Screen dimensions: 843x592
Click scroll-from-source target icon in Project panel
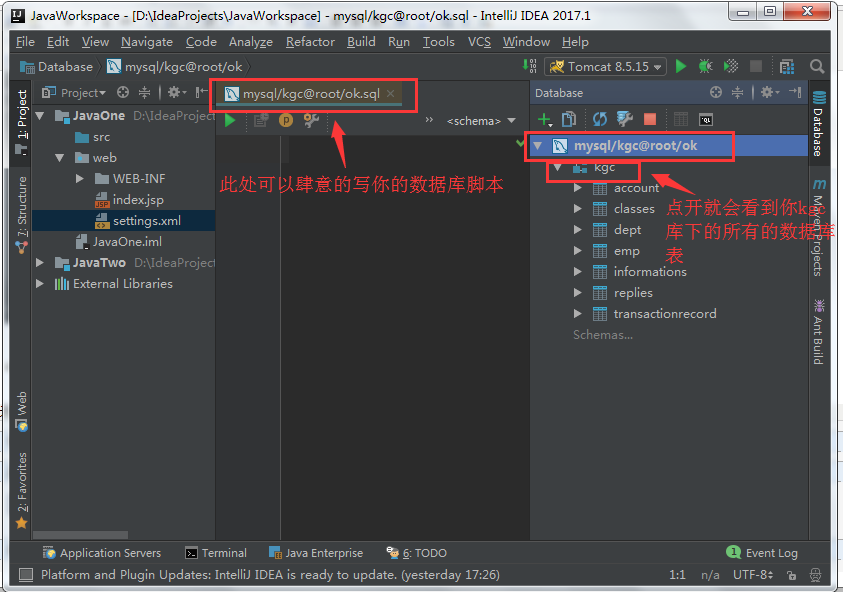123,92
